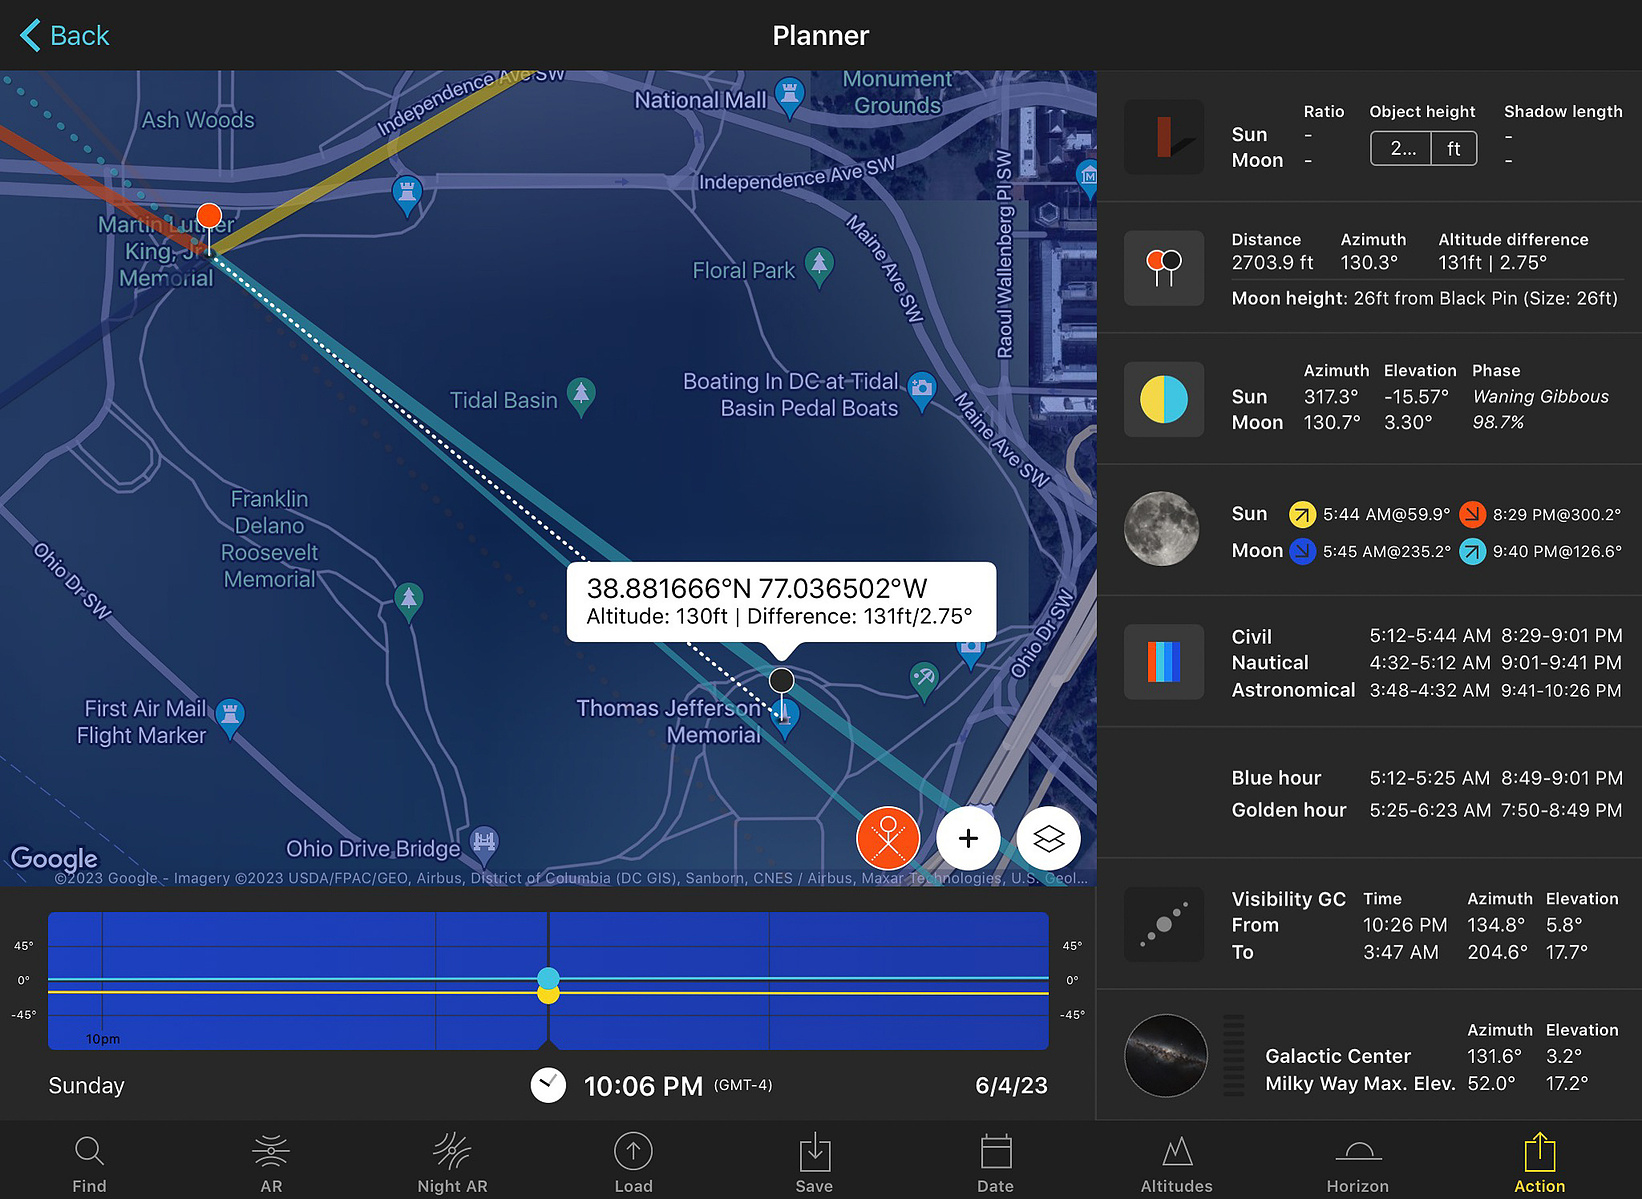The width and height of the screenshot is (1642, 1199).
Task: Tap the clock icon beside 10:06 PM
Action: tap(548, 1085)
